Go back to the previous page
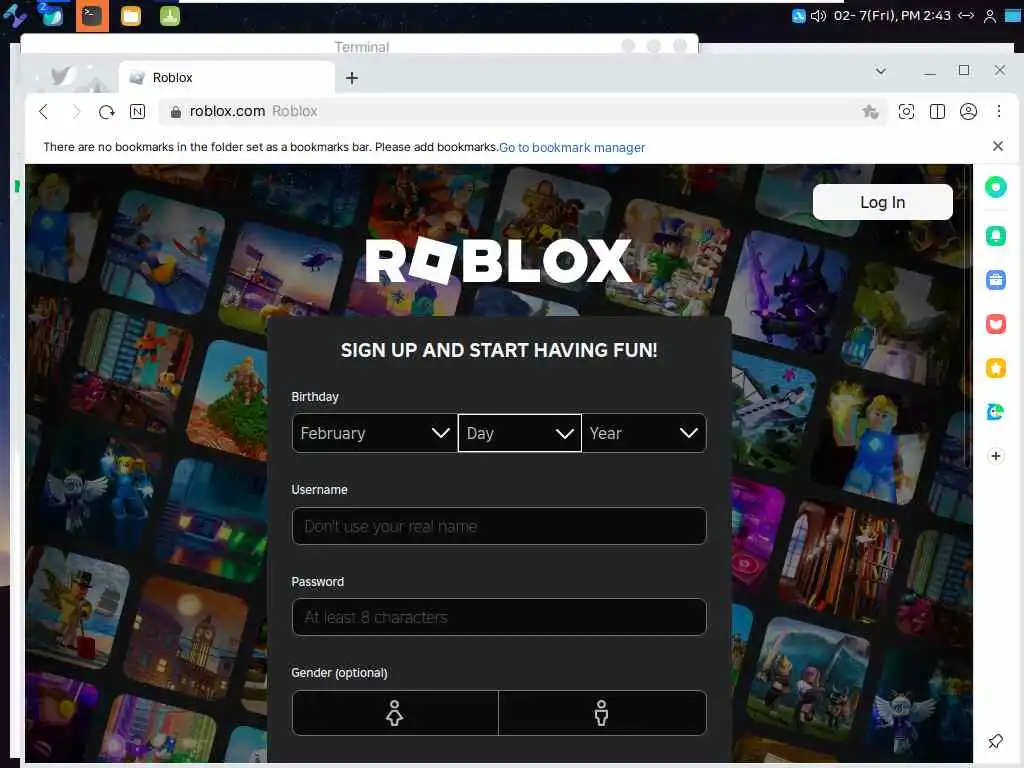Image resolution: width=1024 pixels, height=768 pixels. (x=44, y=112)
